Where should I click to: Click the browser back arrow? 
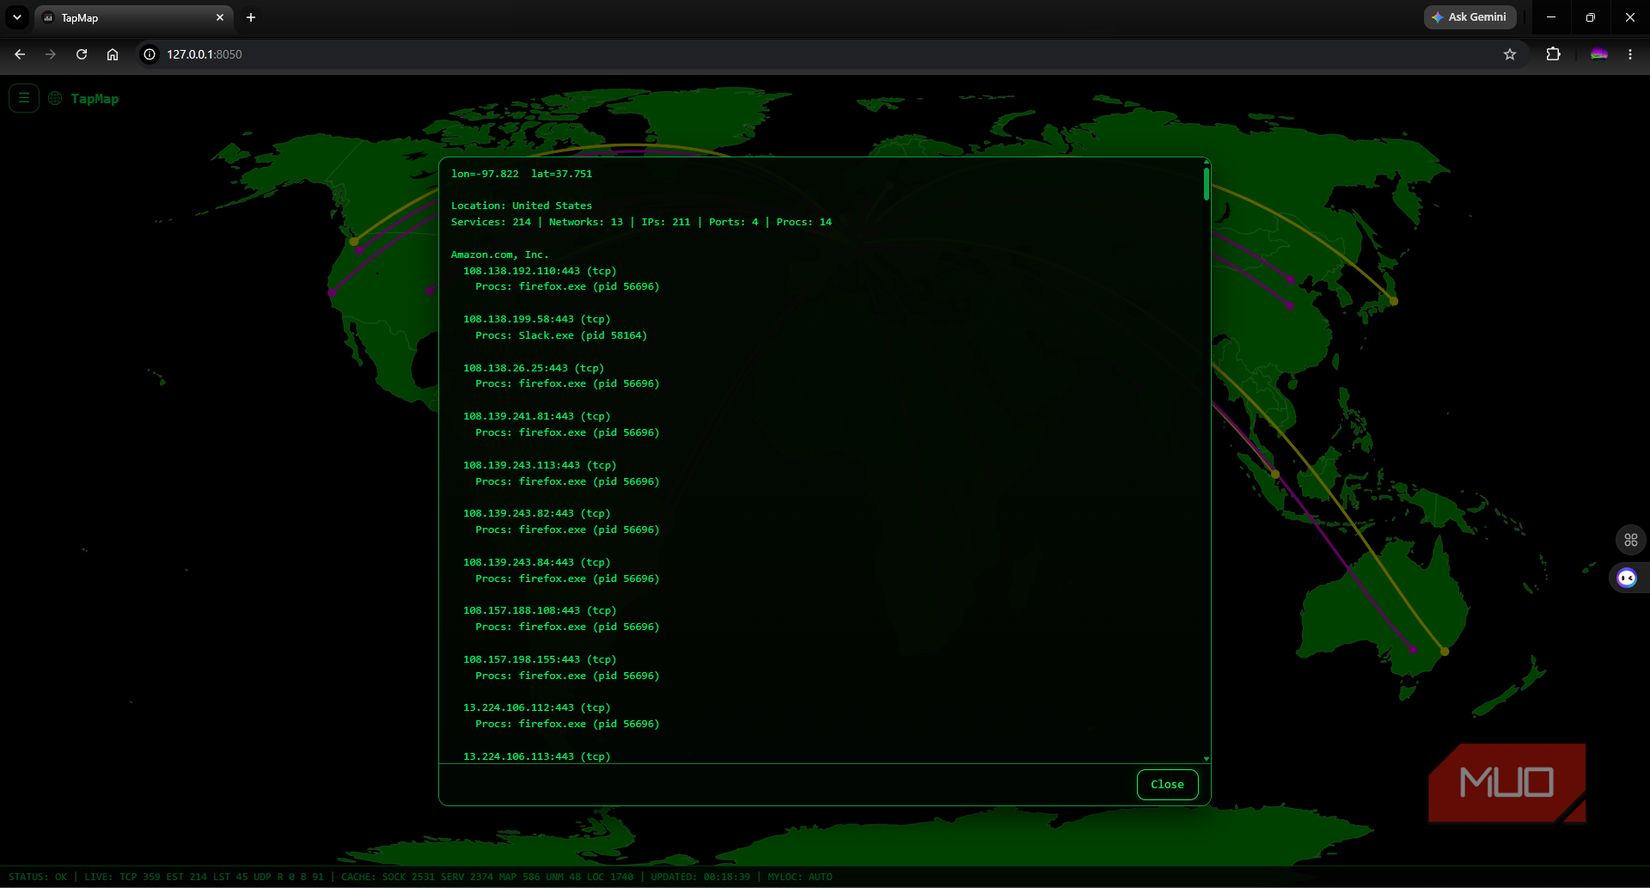(20, 54)
